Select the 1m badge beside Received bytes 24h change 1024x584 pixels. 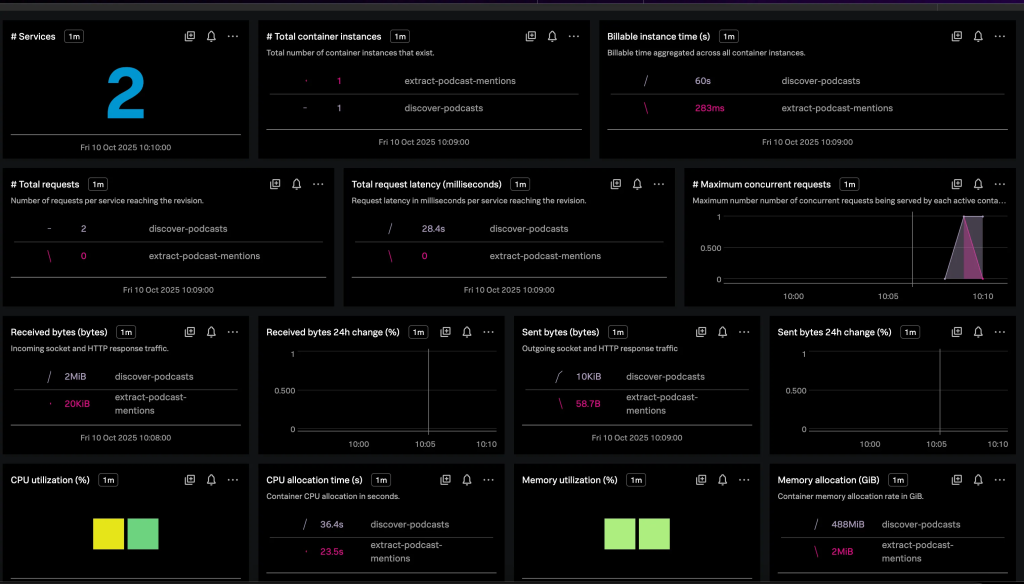pyautogui.click(x=418, y=332)
